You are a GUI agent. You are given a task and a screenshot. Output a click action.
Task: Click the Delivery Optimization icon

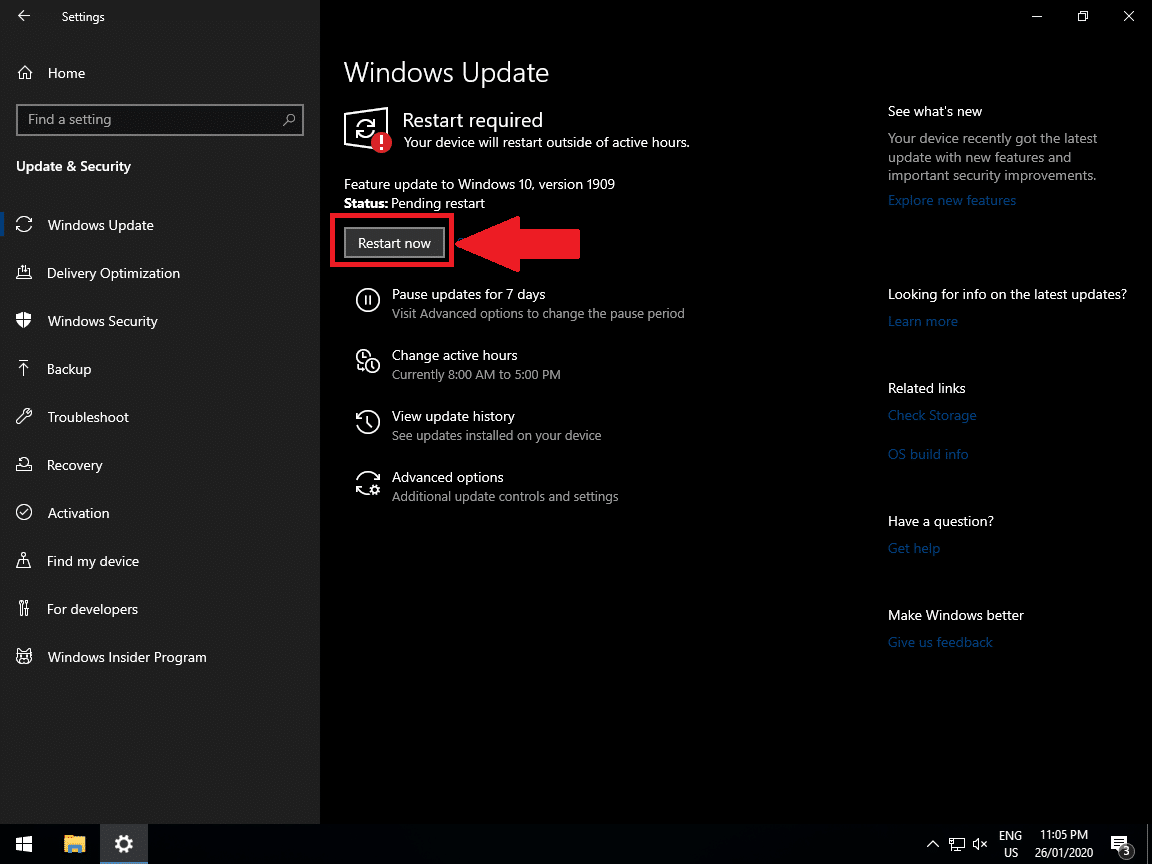24,273
